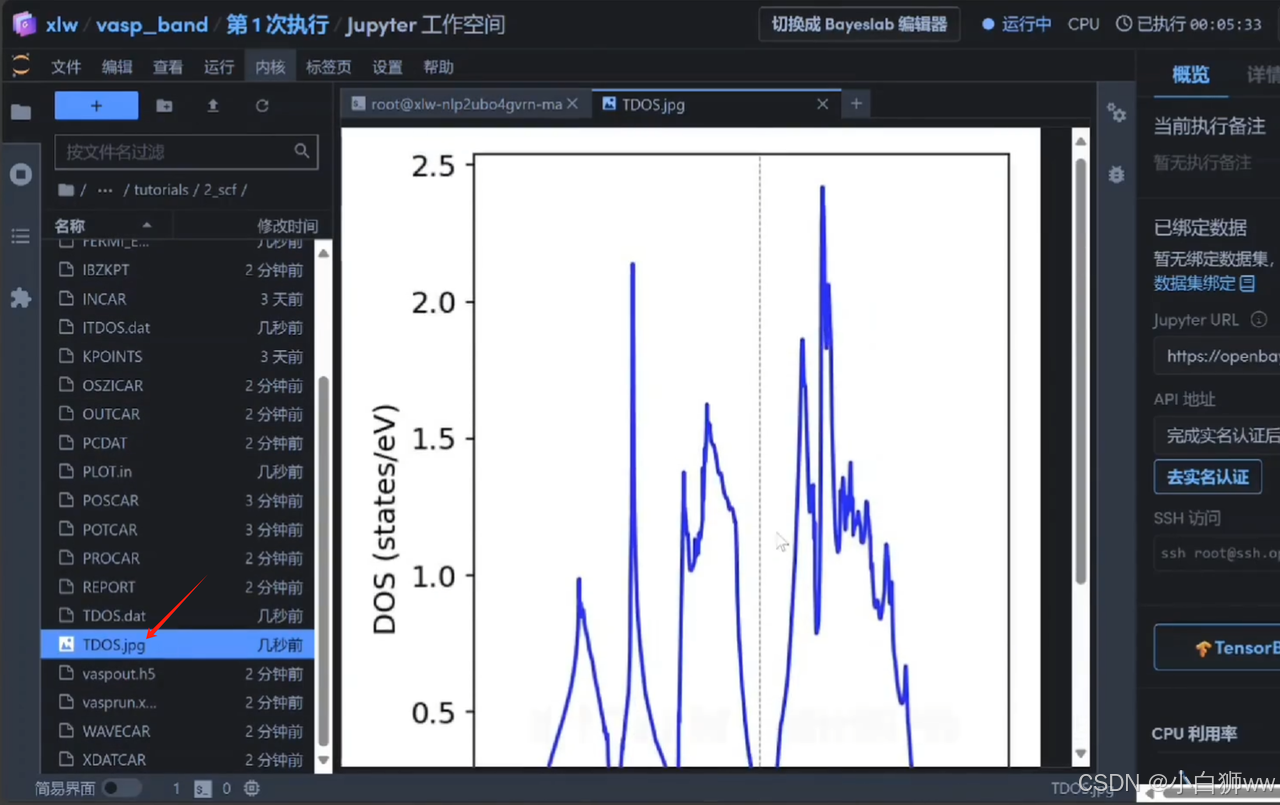The height and width of the screenshot is (805, 1280).
Task: Click the real-name verification button
Action: [1208, 477]
